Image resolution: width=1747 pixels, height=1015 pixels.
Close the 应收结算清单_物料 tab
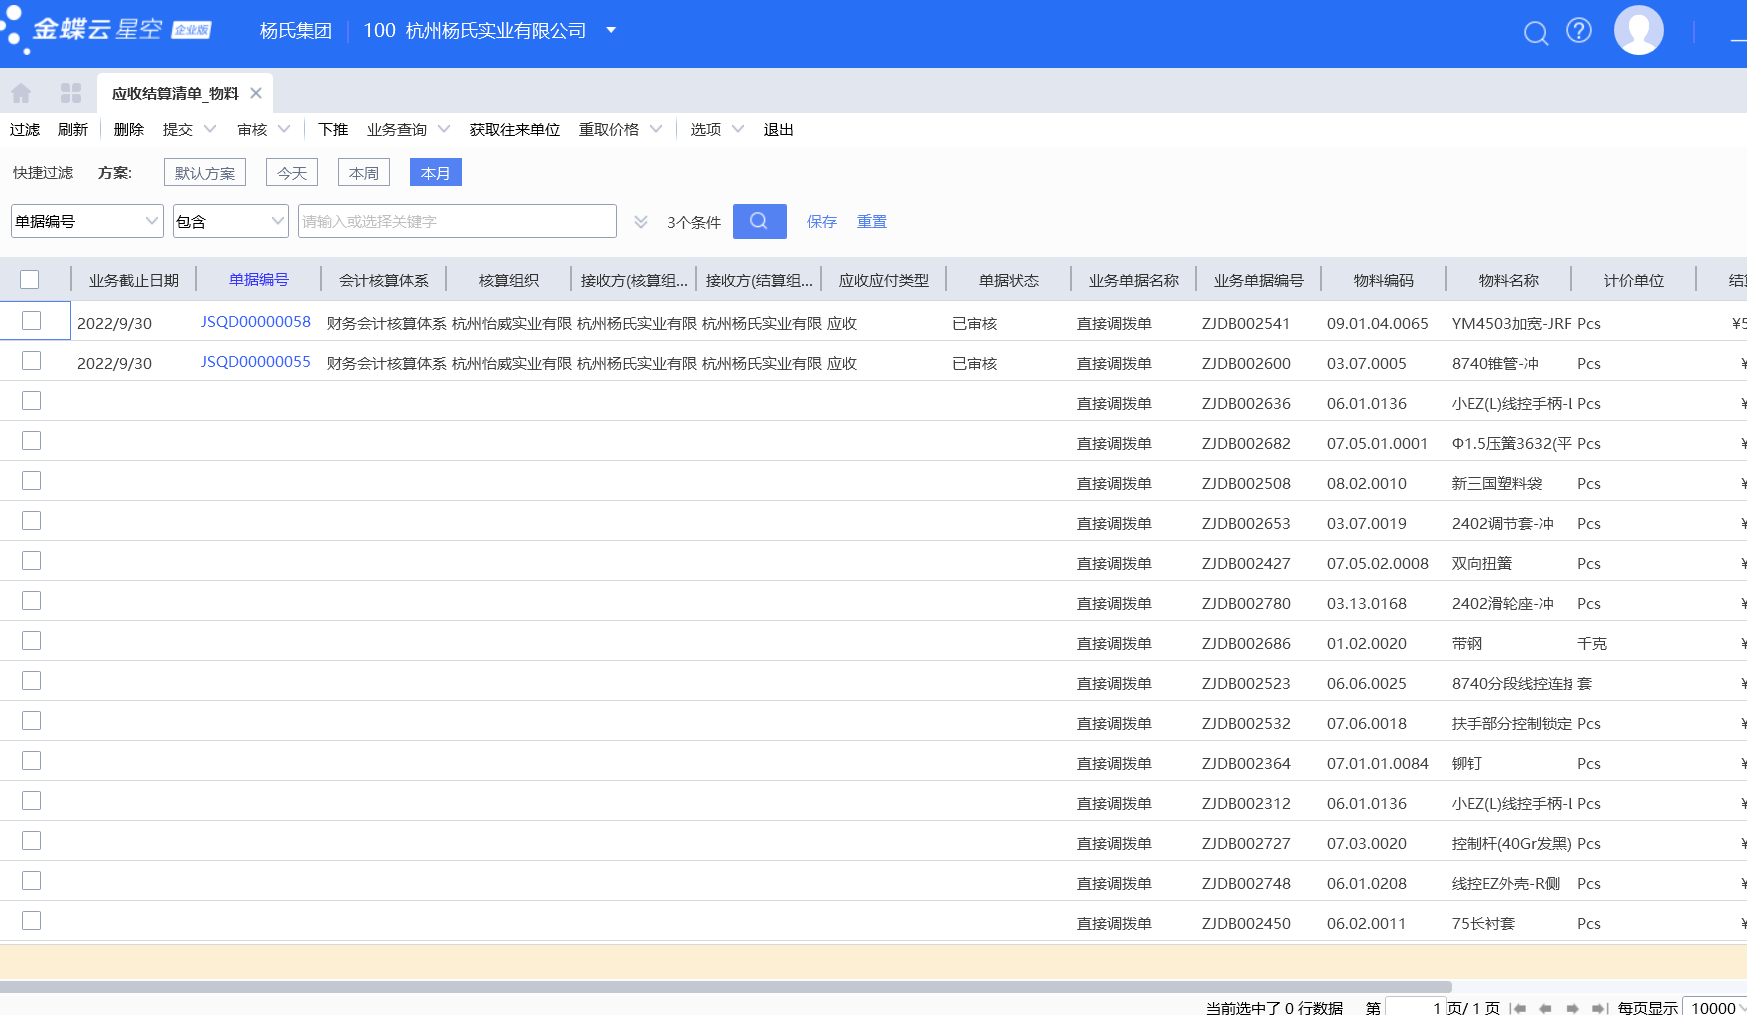pos(256,93)
